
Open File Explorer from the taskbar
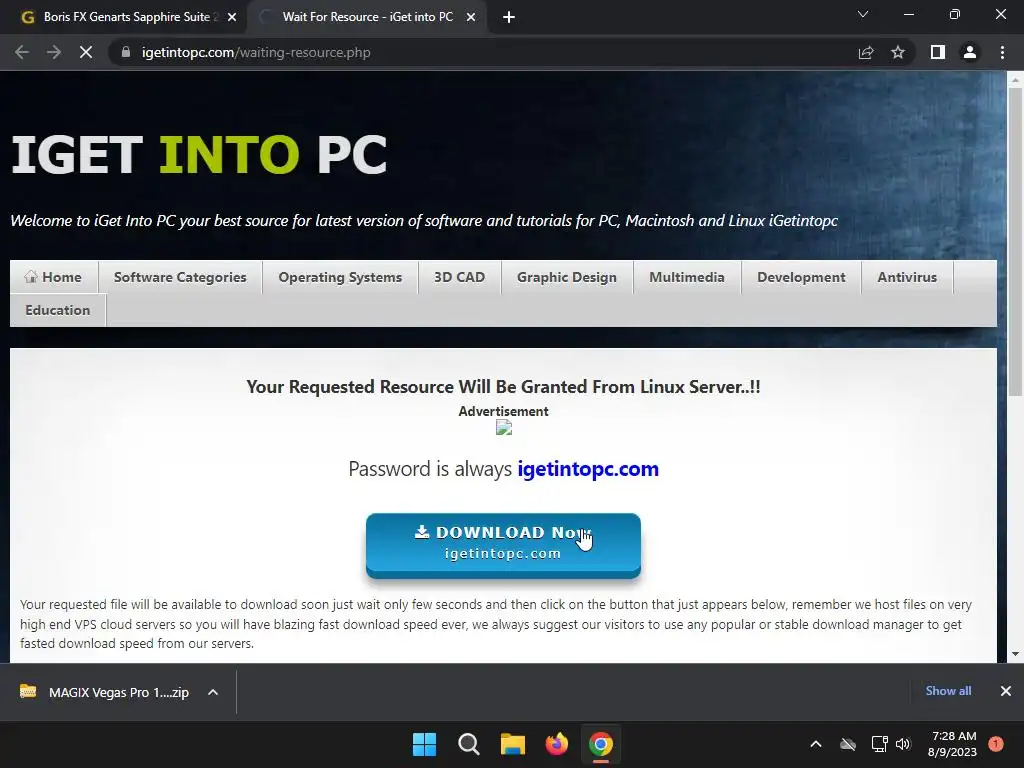pyautogui.click(x=513, y=744)
